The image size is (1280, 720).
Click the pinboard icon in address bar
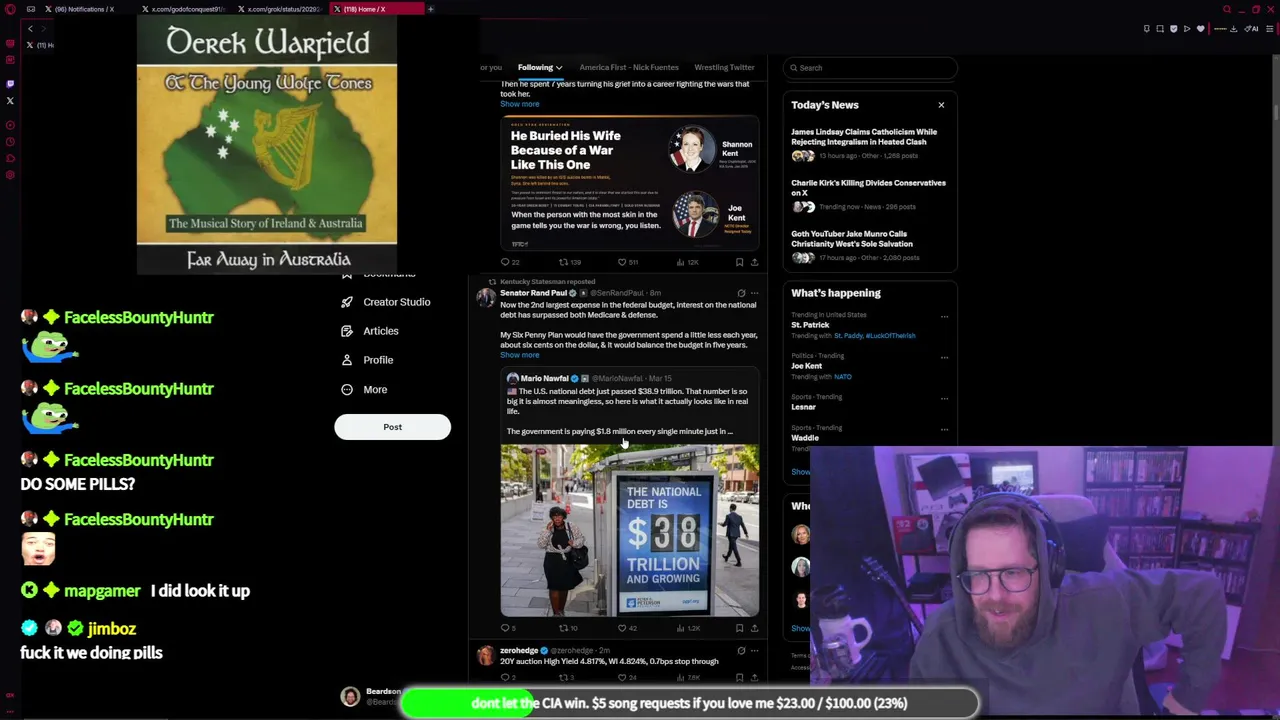(x=1147, y=29)
